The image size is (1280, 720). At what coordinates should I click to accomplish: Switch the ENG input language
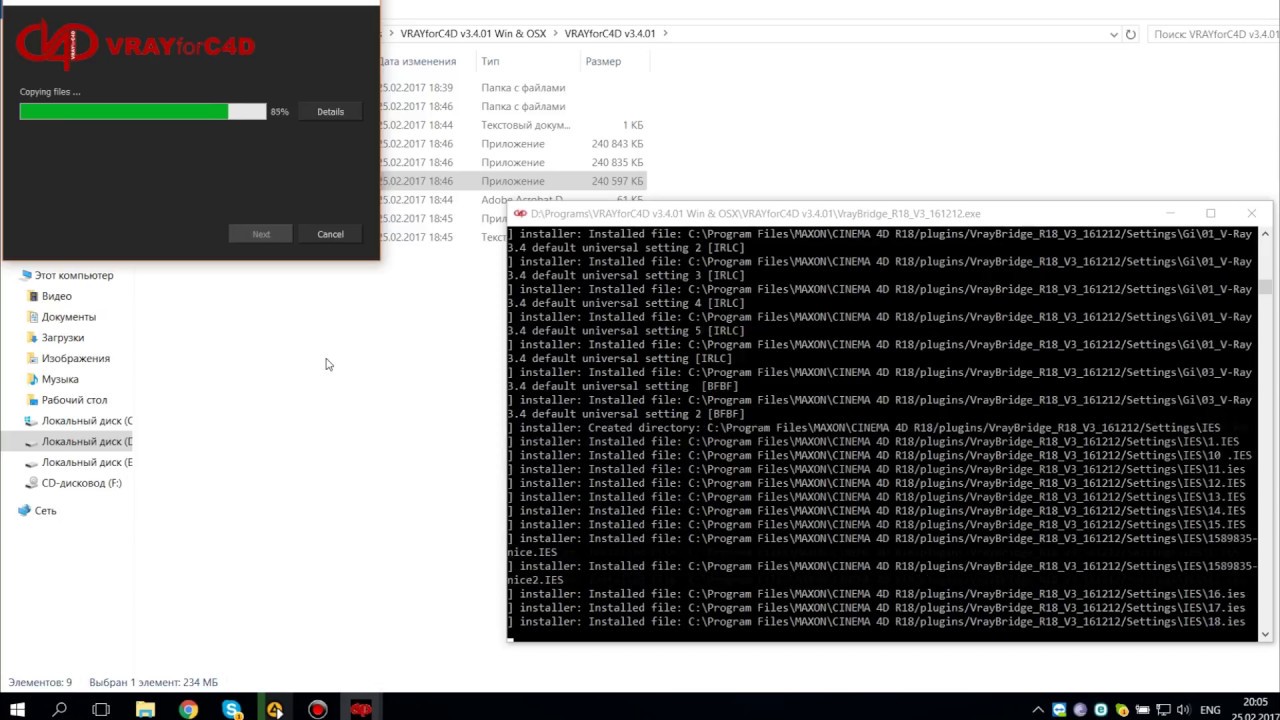(1210, 710)
